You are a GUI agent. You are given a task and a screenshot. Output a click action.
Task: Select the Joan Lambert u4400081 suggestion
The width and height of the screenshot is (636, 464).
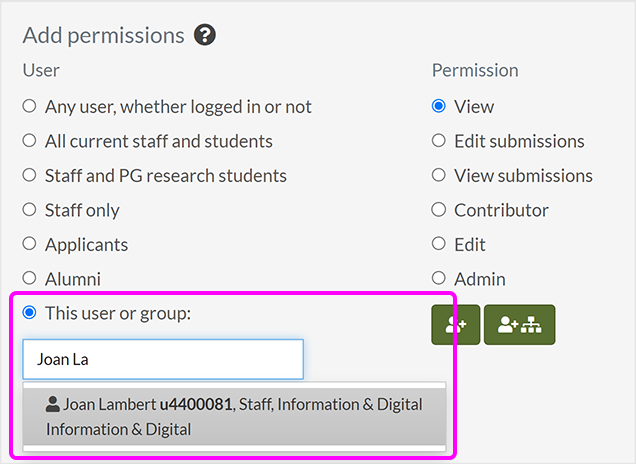point(234,416)
